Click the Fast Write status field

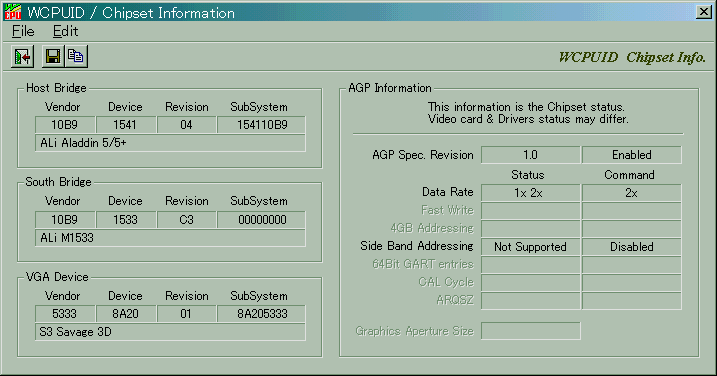(x=530, y=211)
